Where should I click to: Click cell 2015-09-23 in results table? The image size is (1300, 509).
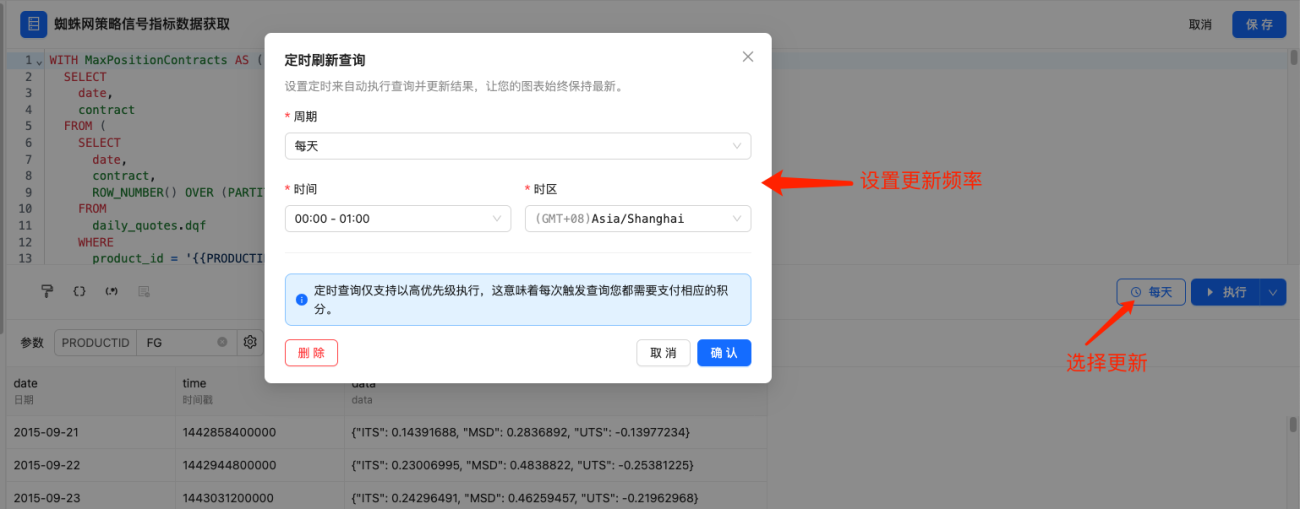pyautogui.click(x=89, y=498)
